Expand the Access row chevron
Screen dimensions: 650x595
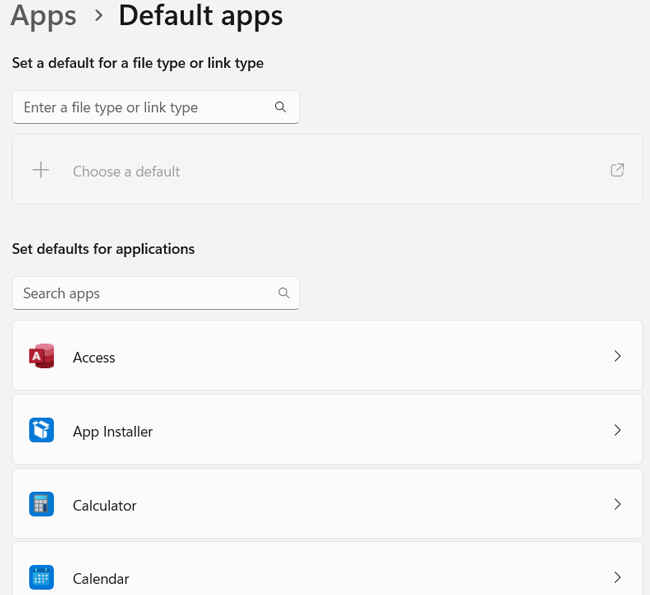tap(617, 356)
